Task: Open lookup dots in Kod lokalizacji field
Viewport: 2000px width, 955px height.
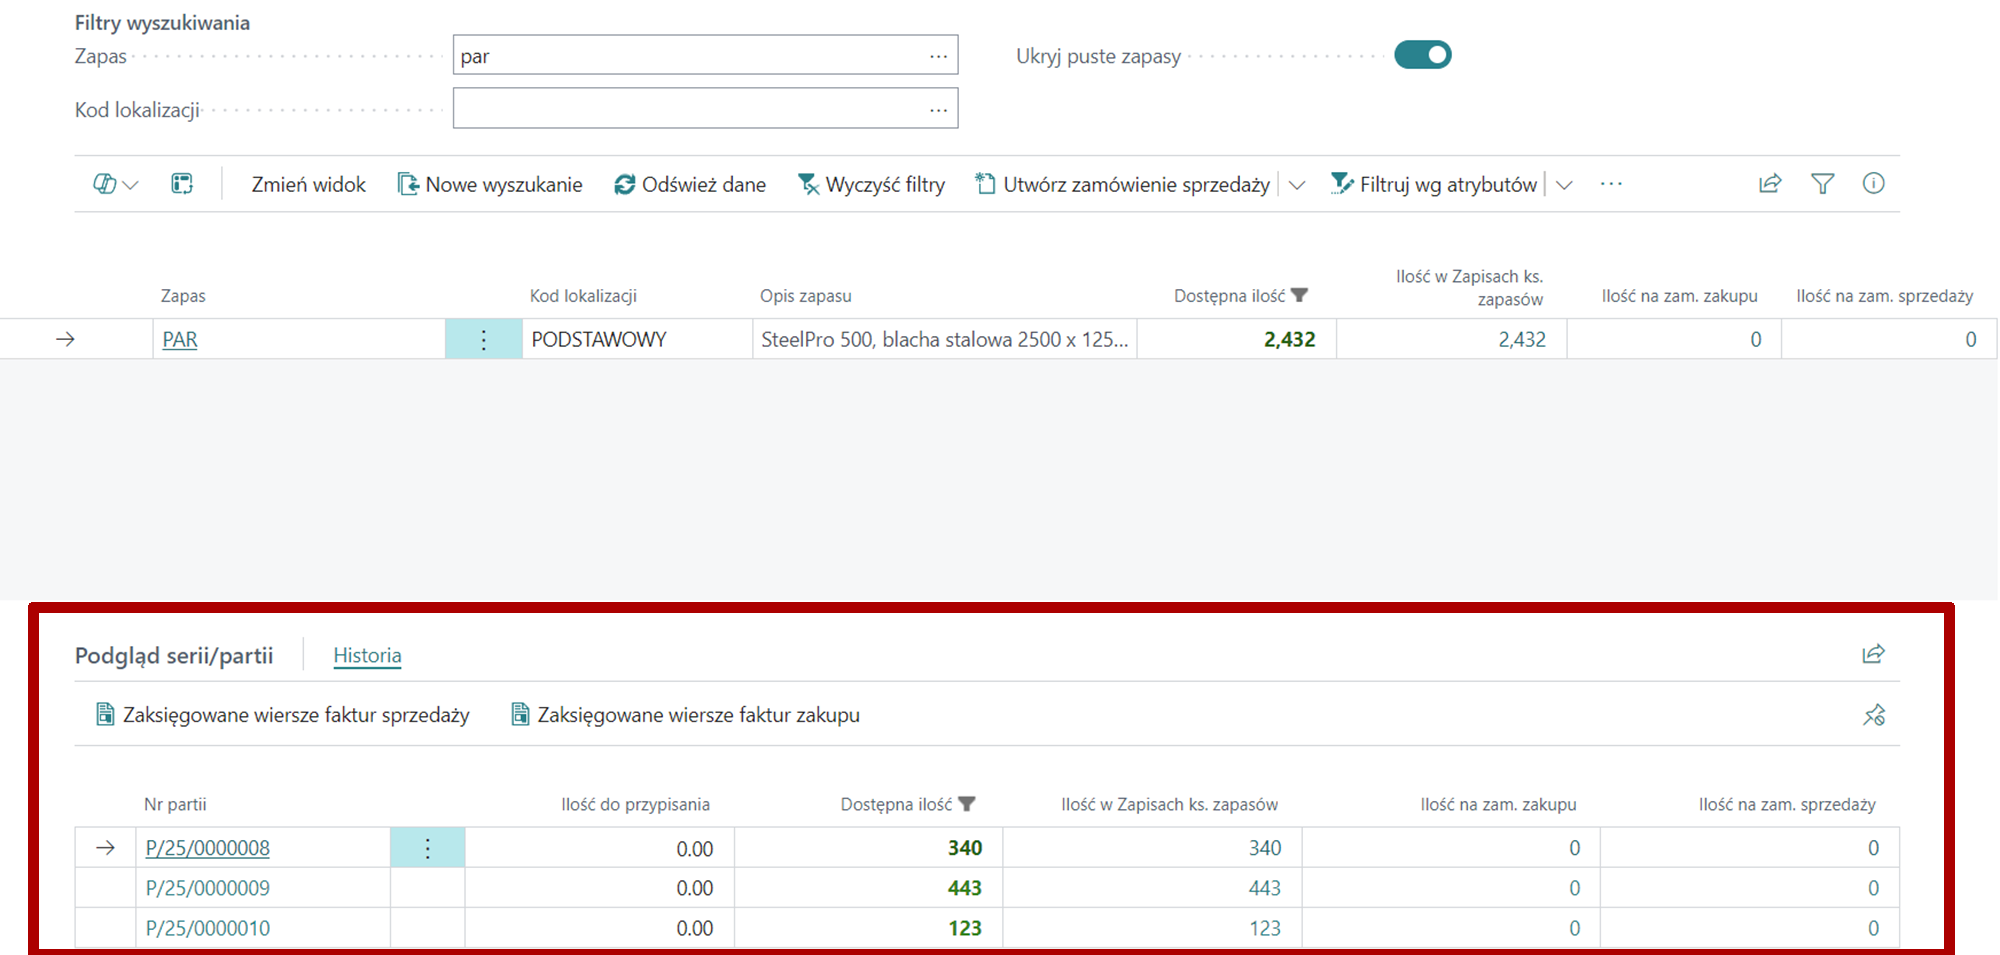Action: [938, 109]
